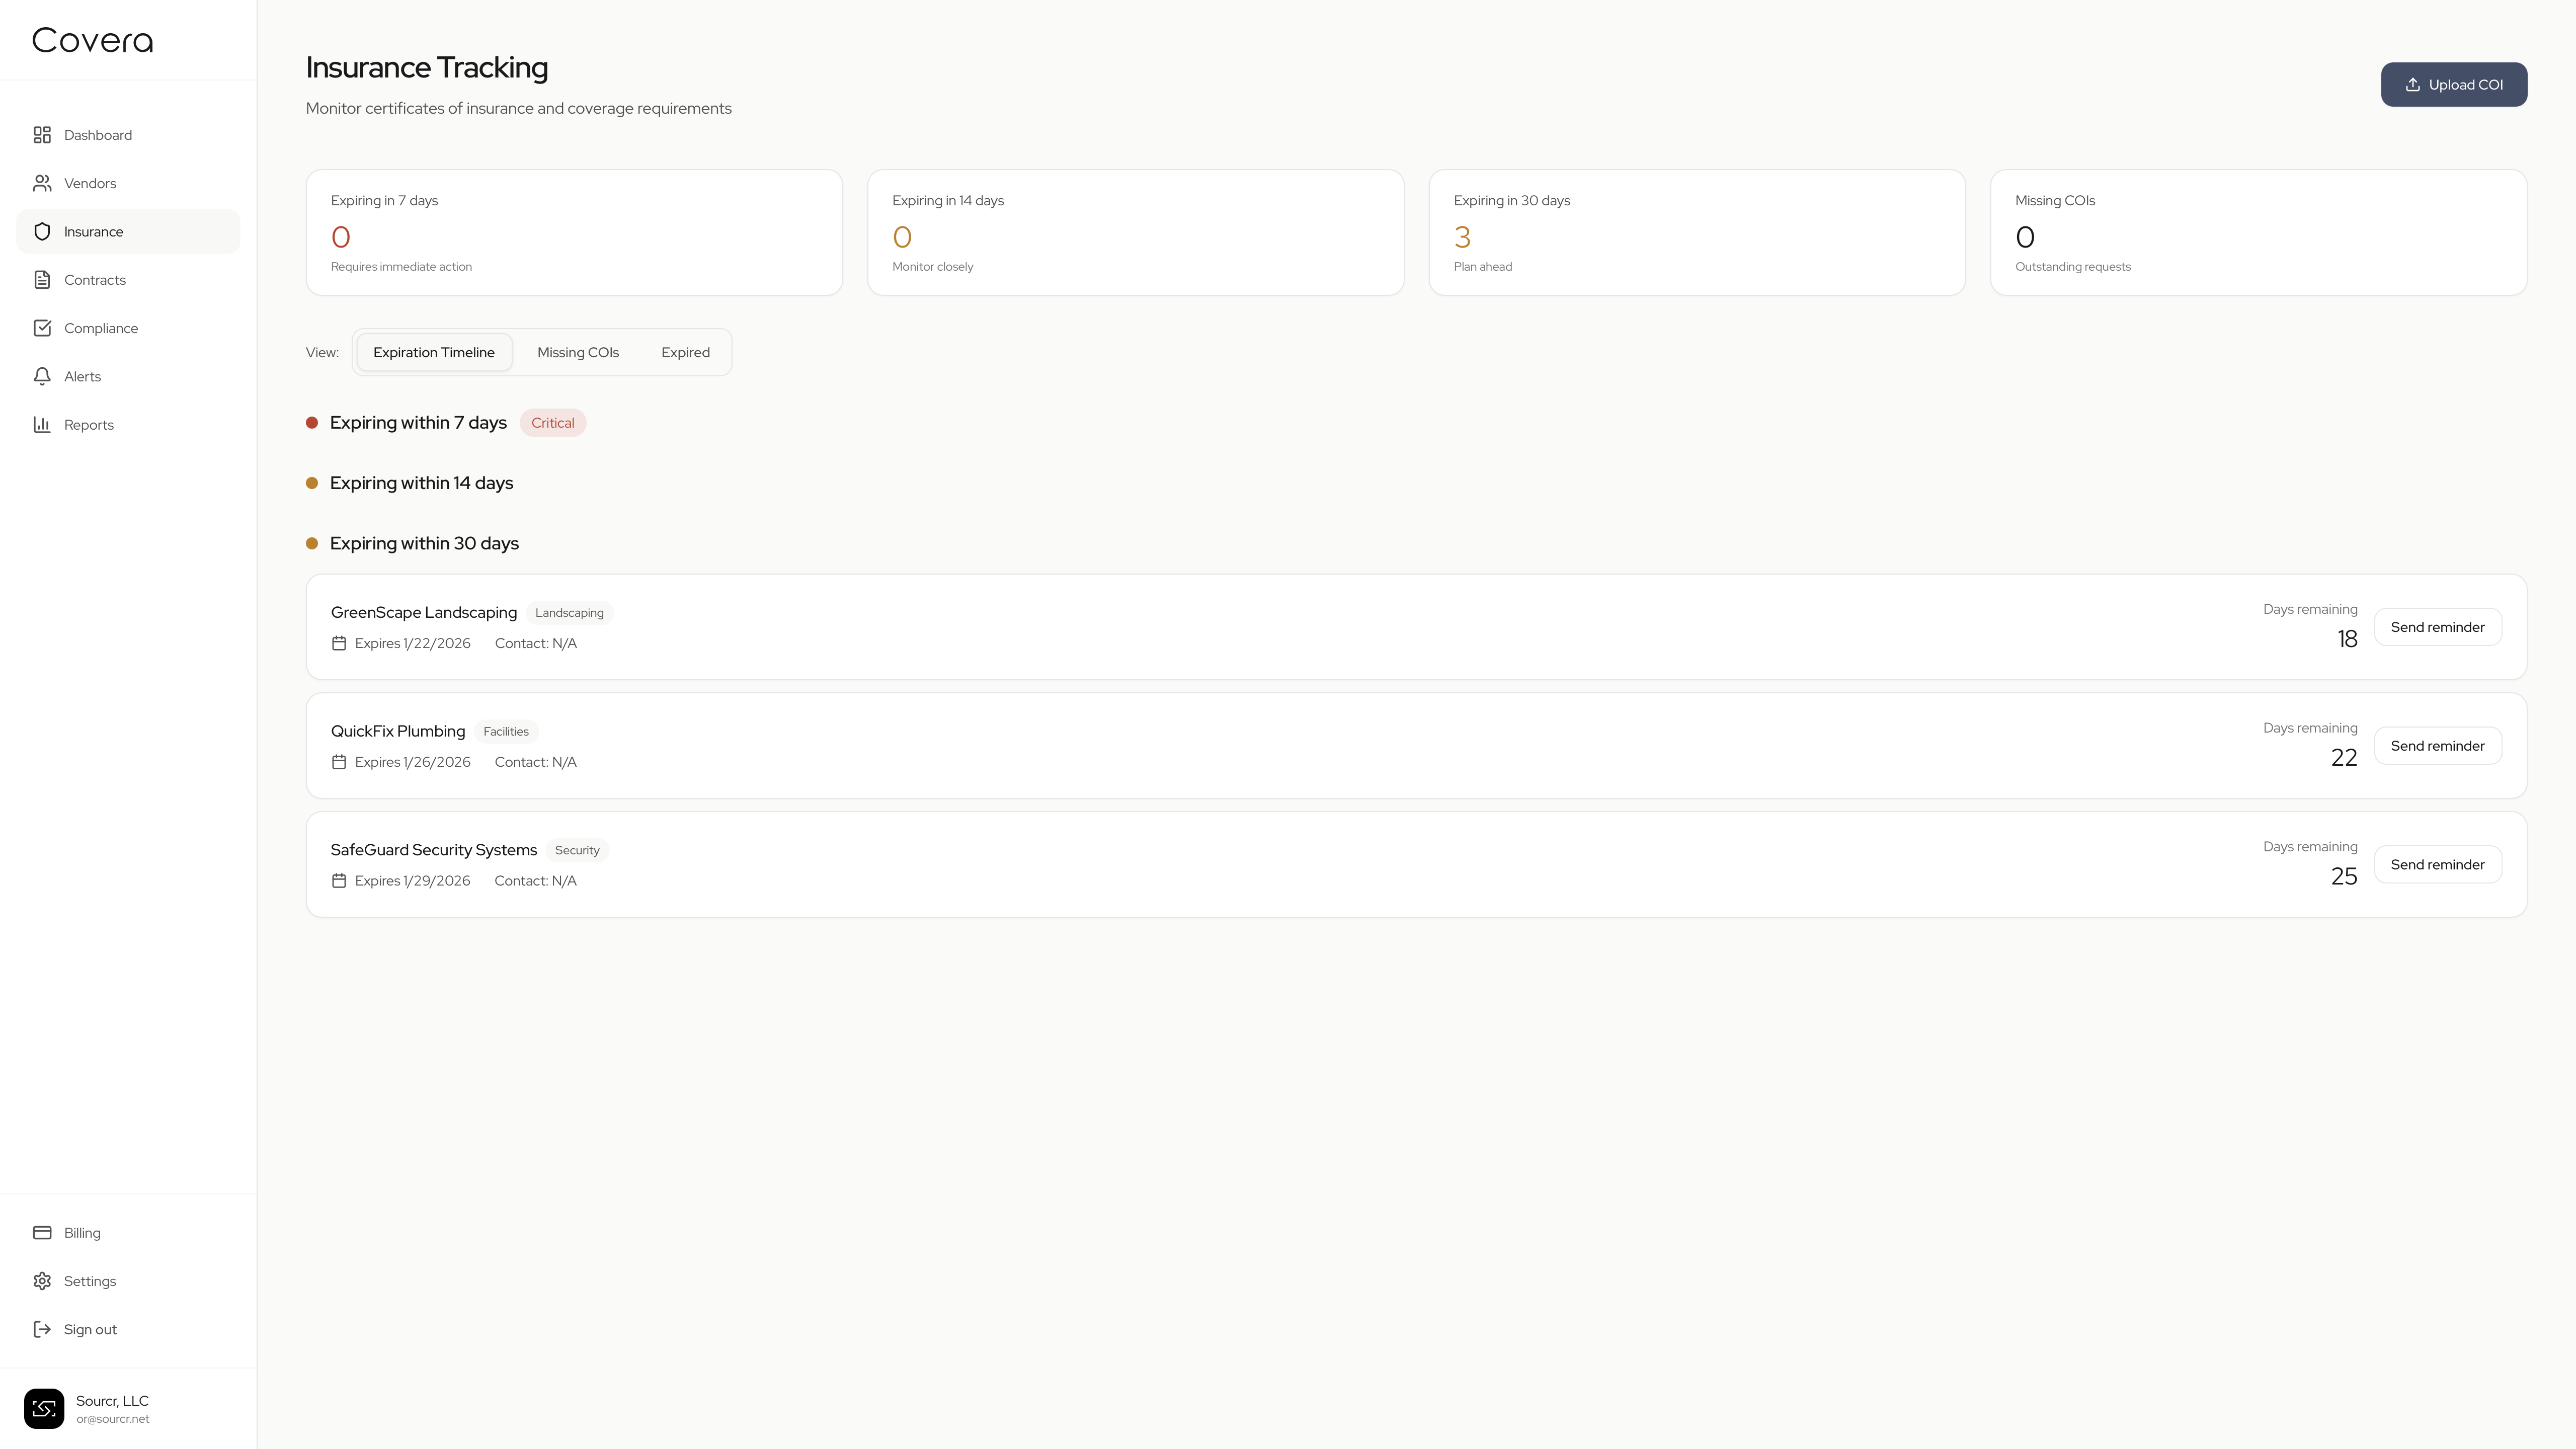Send reminder to SafeGuard Security Systems
The height and width of the screenshot is (1449, 2576).
pyautogui.click(x=2437, y=865)
